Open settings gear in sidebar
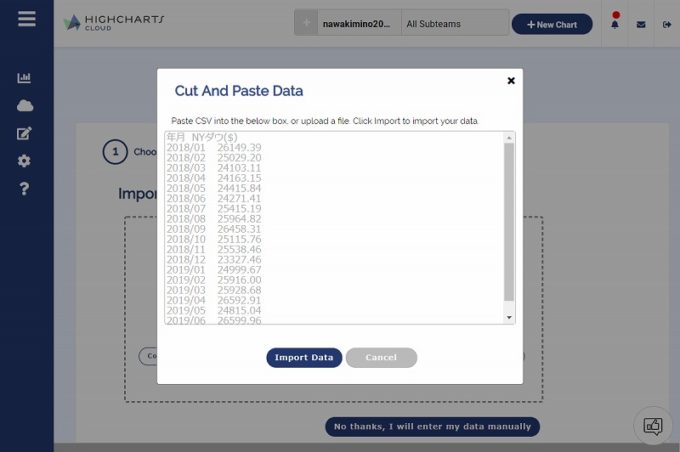This screenshot has height=452, width=680. coord(24,161)
